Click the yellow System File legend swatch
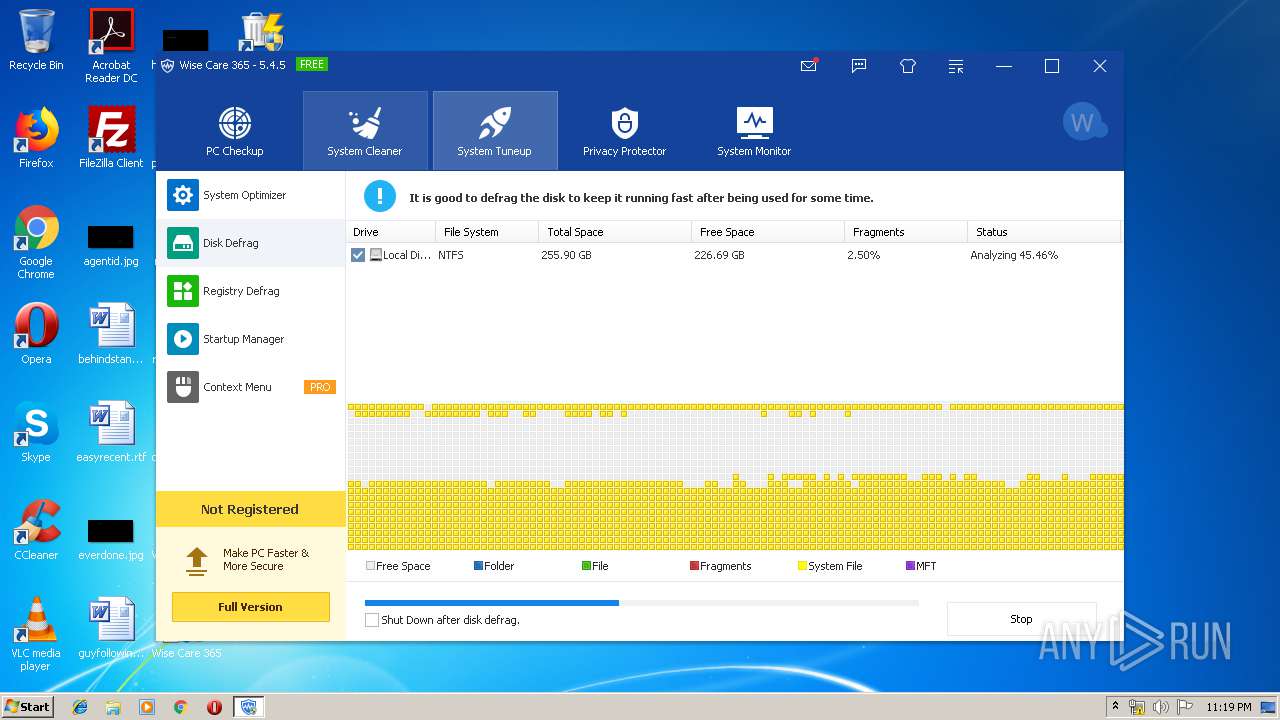The height and width of the screenshot is (720, 1280). (x=802, y=566)
